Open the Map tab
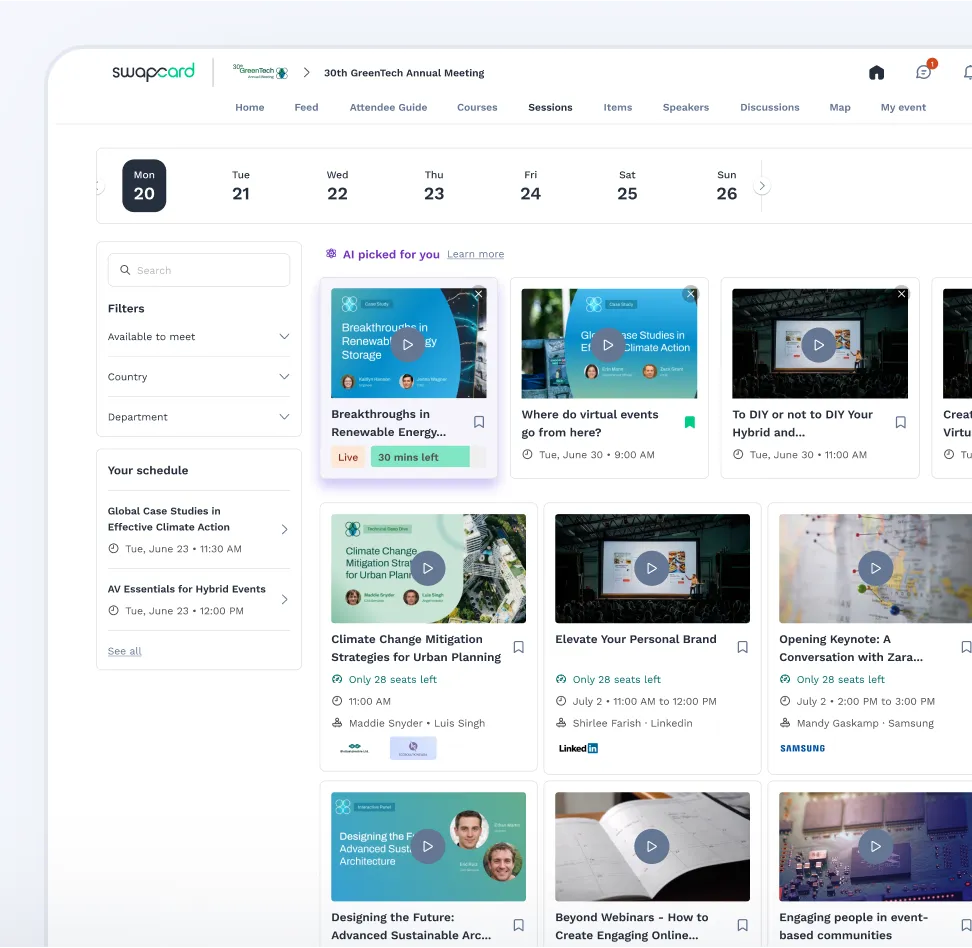The width and height of the screenshot is (972, 948). pos(840,107)
